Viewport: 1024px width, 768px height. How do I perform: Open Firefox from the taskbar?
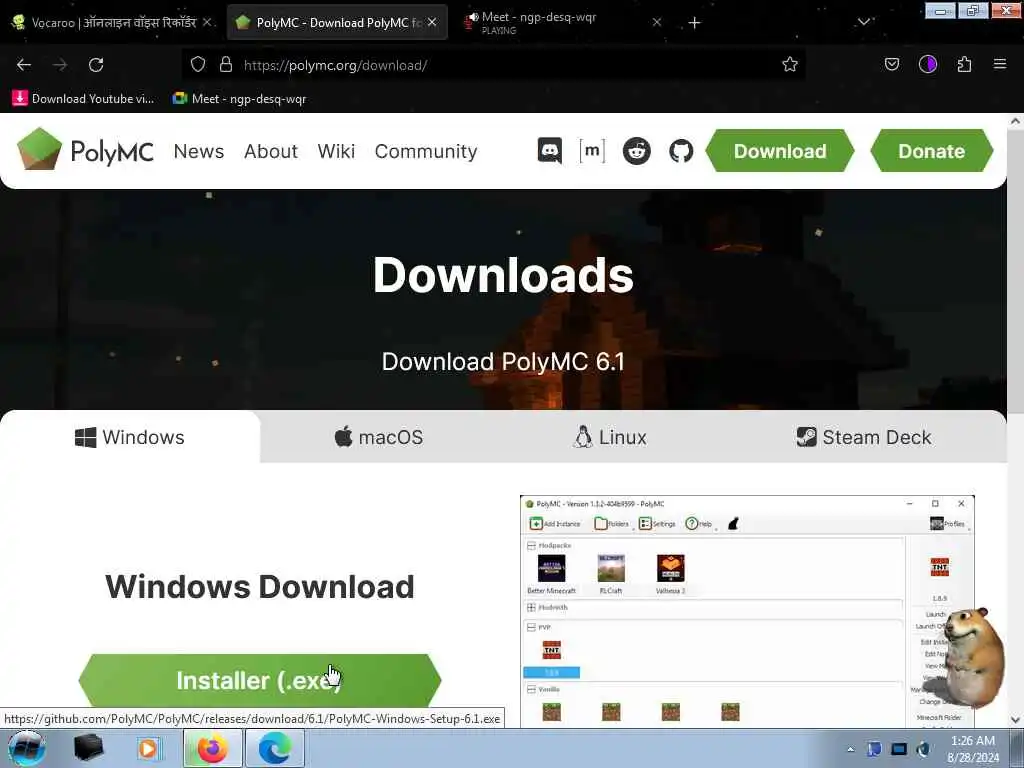213,748
